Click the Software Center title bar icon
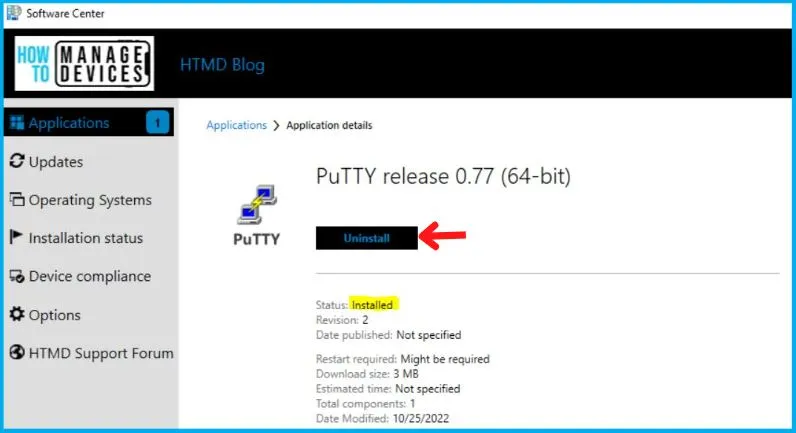Viewport: 796px width, 433px height. 14,13
